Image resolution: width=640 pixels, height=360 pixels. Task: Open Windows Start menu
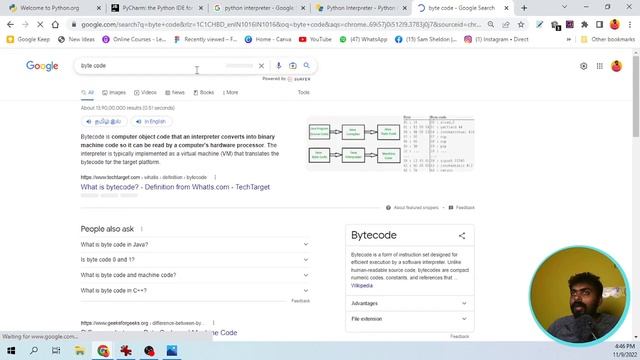(x=11, y=351)
